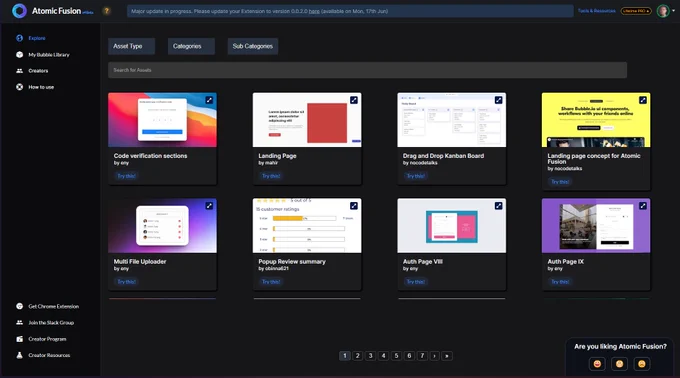Image resolution: width=680 pixels, height=378 pixels.
Task: Click the last page double arrow
Action: pyautogui.click(x=447, y=356)
